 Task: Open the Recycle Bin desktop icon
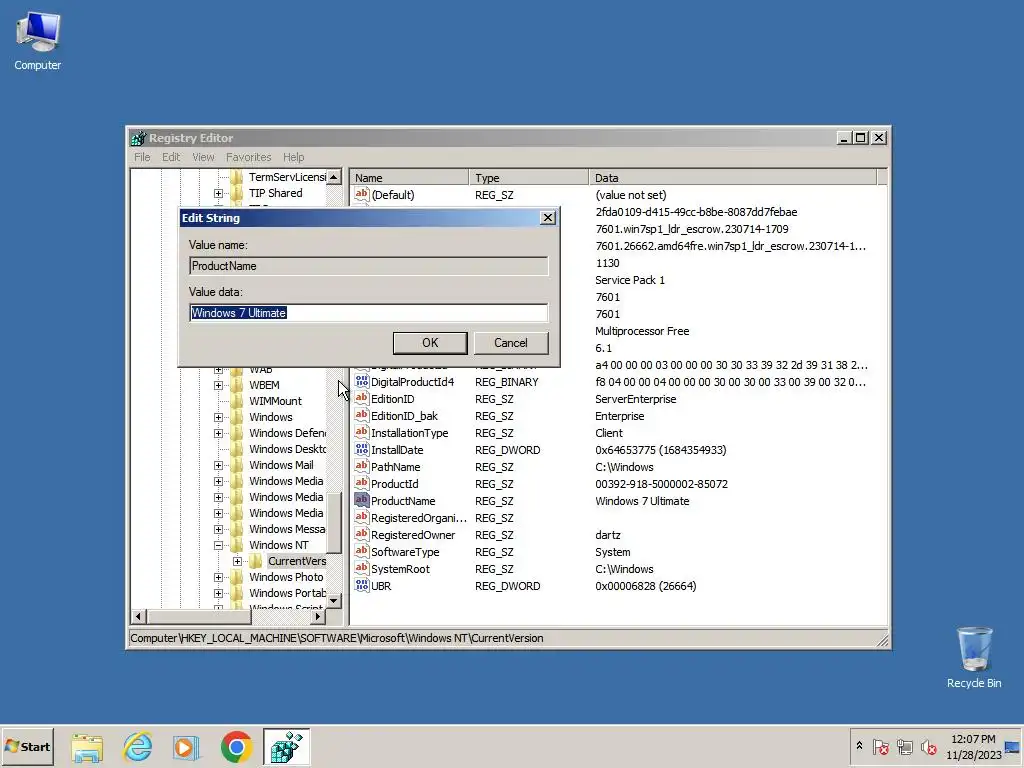tap(974, 657)
